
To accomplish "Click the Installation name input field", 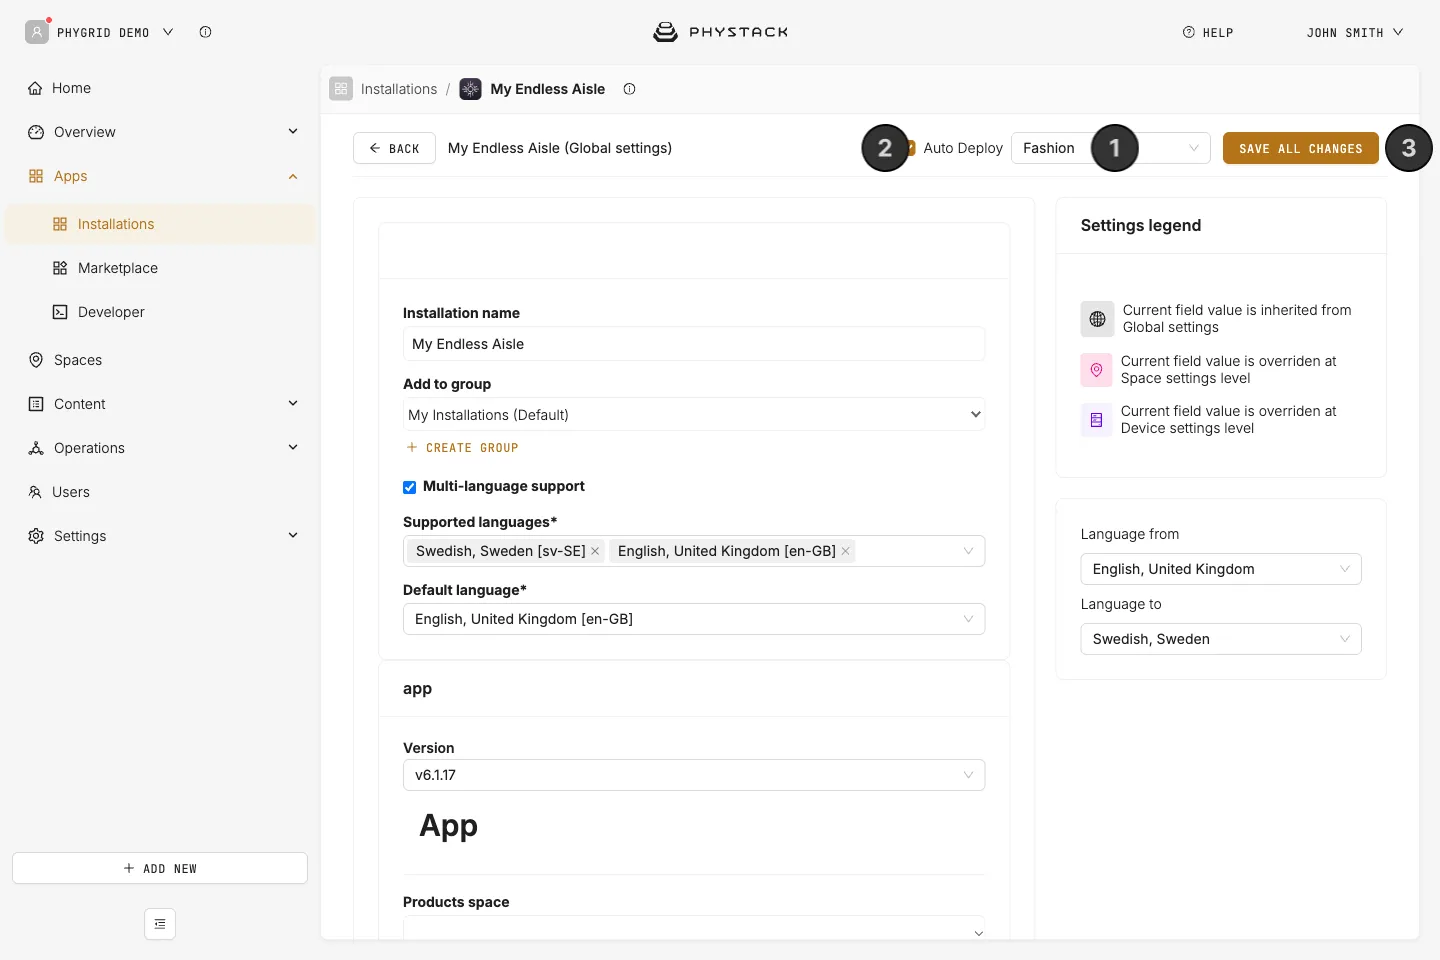I will 694,344.
